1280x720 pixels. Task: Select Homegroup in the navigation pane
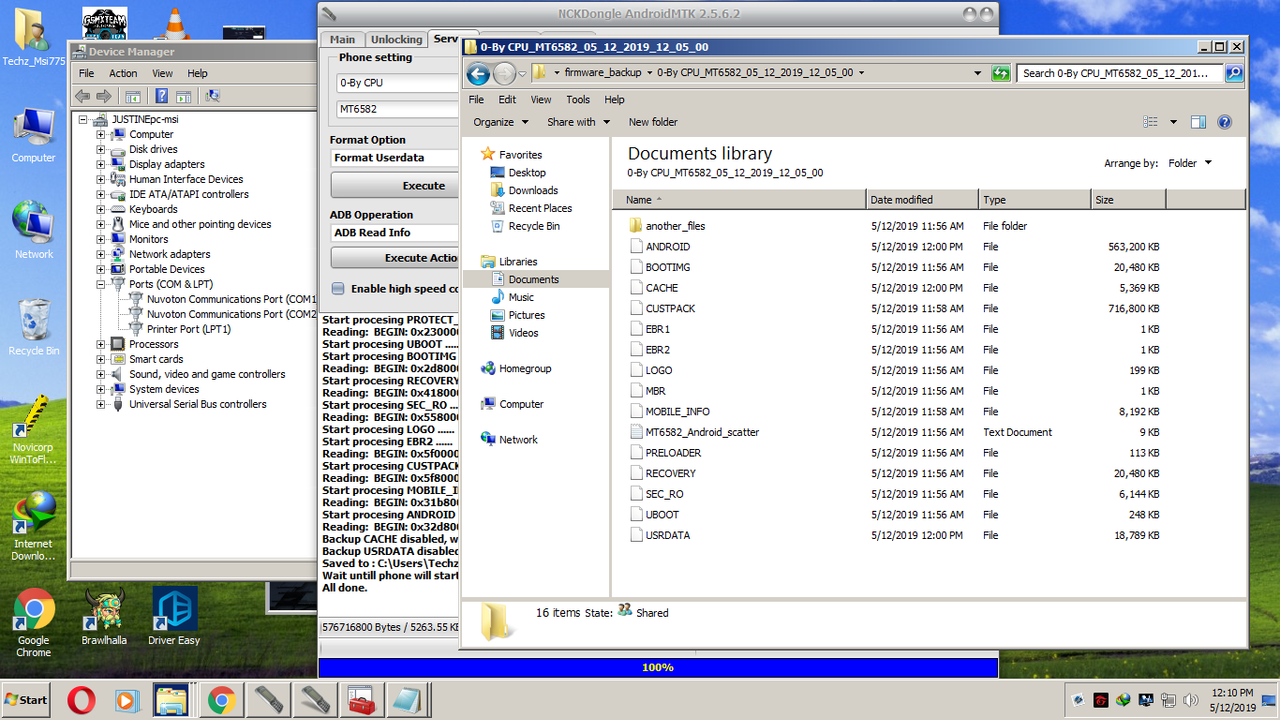pyautogui.click(x=525, y=369)
